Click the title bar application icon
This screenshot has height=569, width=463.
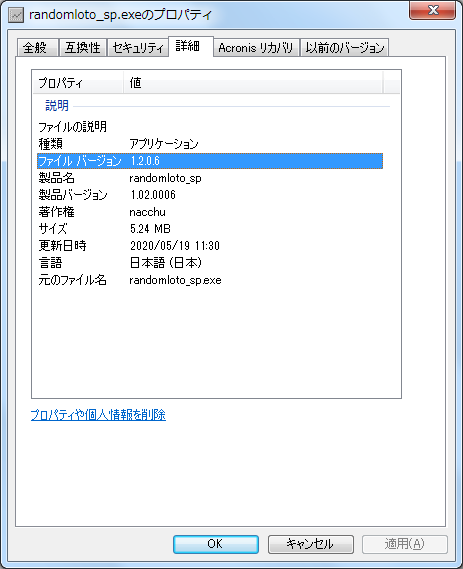point(16,15)
